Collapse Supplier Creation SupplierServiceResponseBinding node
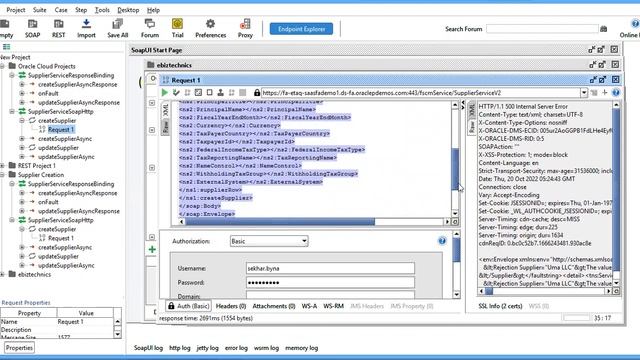The height and width of the screenshot is (360, 640). [x=12, y=184]
